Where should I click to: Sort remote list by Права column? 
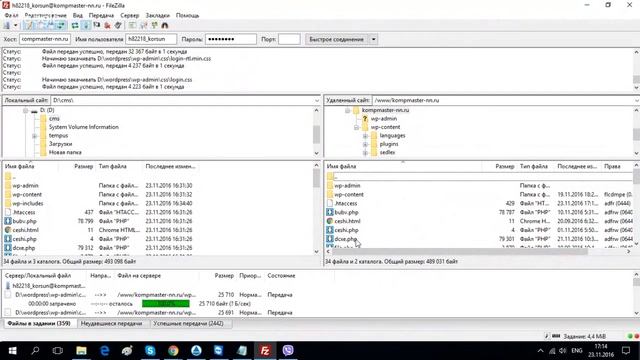pos(612,167)
